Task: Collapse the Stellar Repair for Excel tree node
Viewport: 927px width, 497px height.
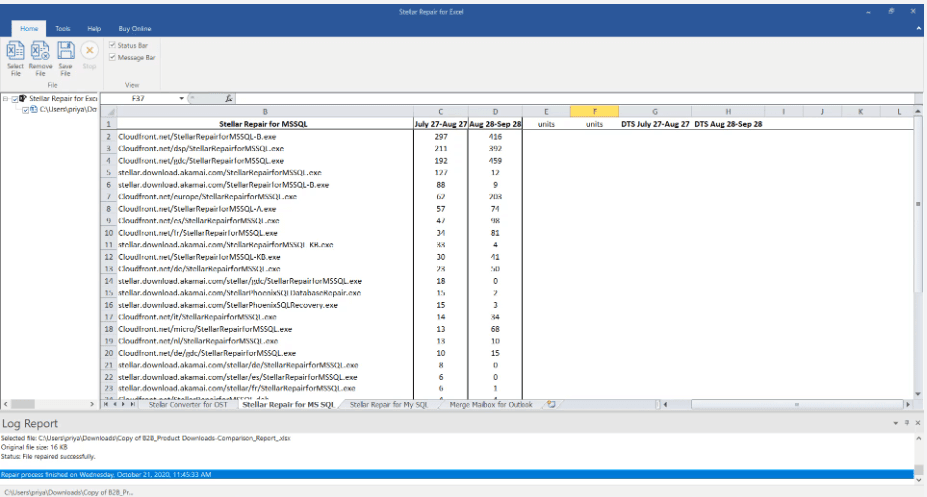Action: [5, 99]
